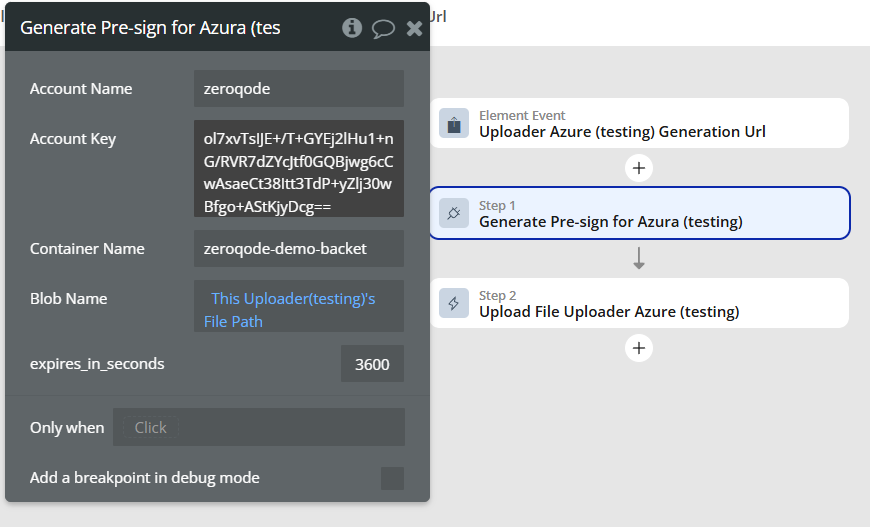The height and width of the screenshot is (527, 870).
Task: Add a step after Step 2
Action: pyautogui.click(x=639, y=348)
